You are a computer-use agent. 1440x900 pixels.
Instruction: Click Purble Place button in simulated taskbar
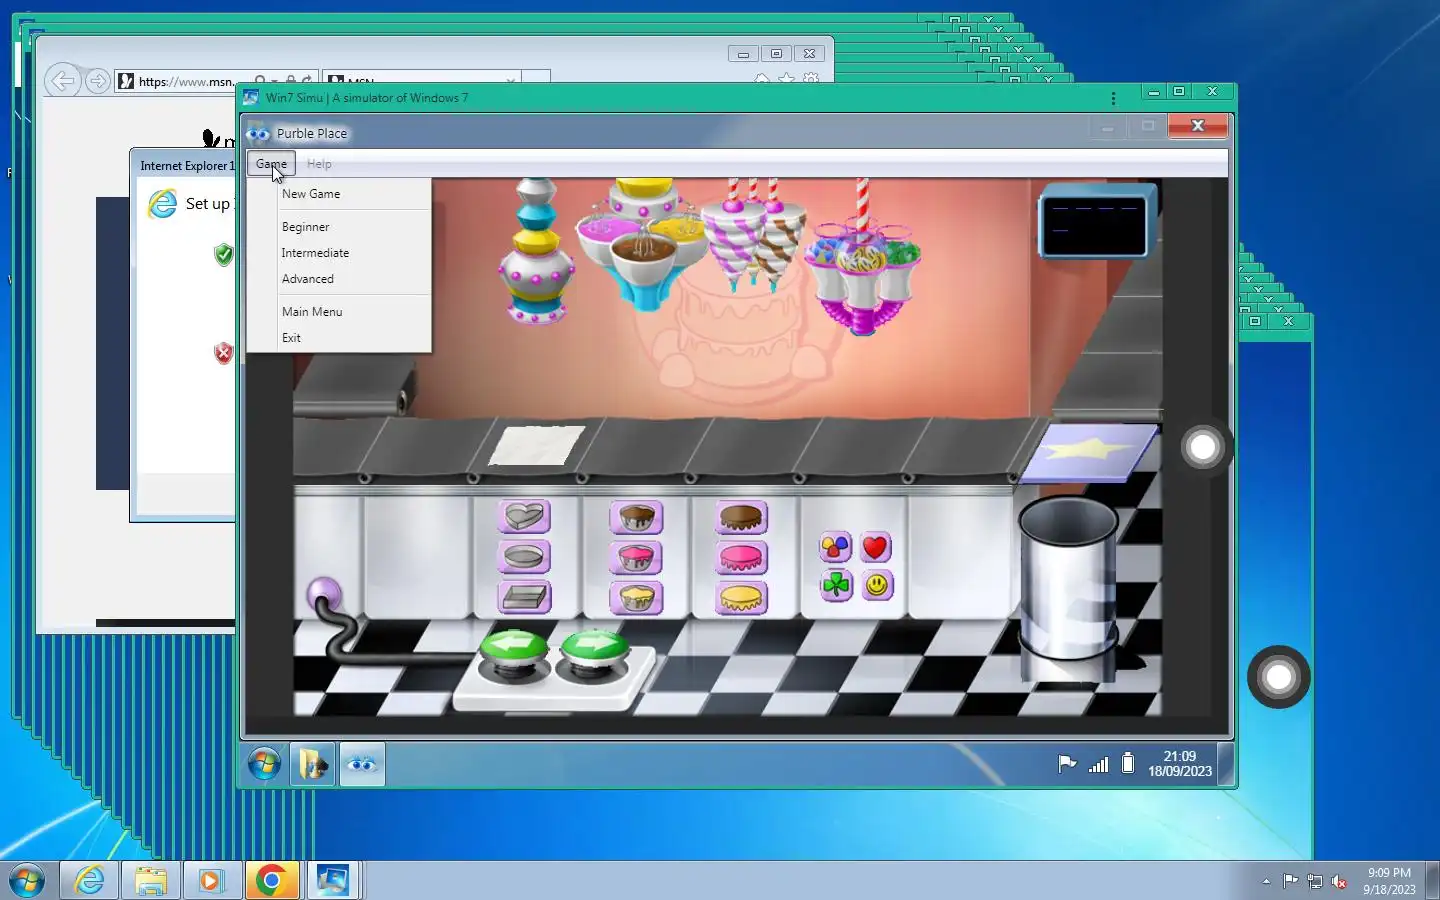click(x=362, y=765)
